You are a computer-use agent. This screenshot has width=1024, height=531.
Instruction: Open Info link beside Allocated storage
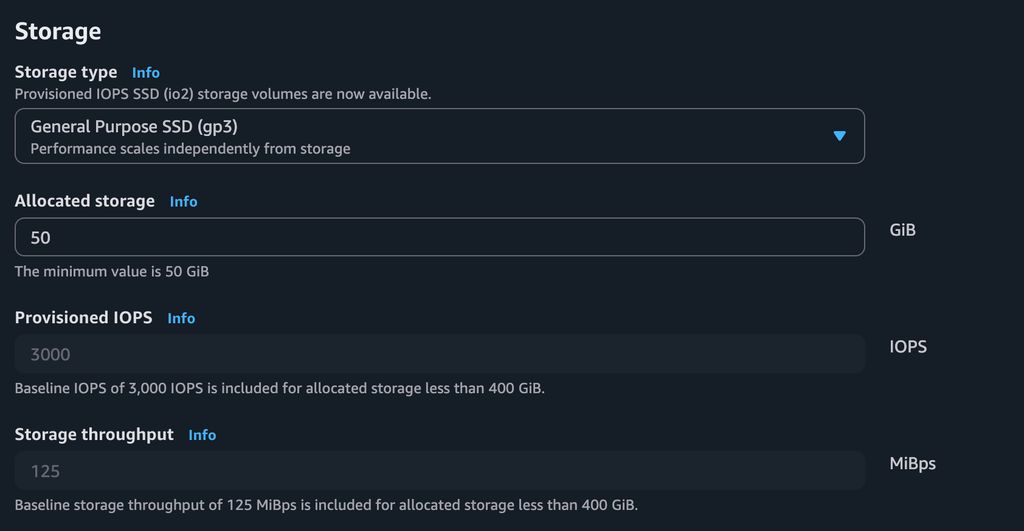tap(183, 202)
